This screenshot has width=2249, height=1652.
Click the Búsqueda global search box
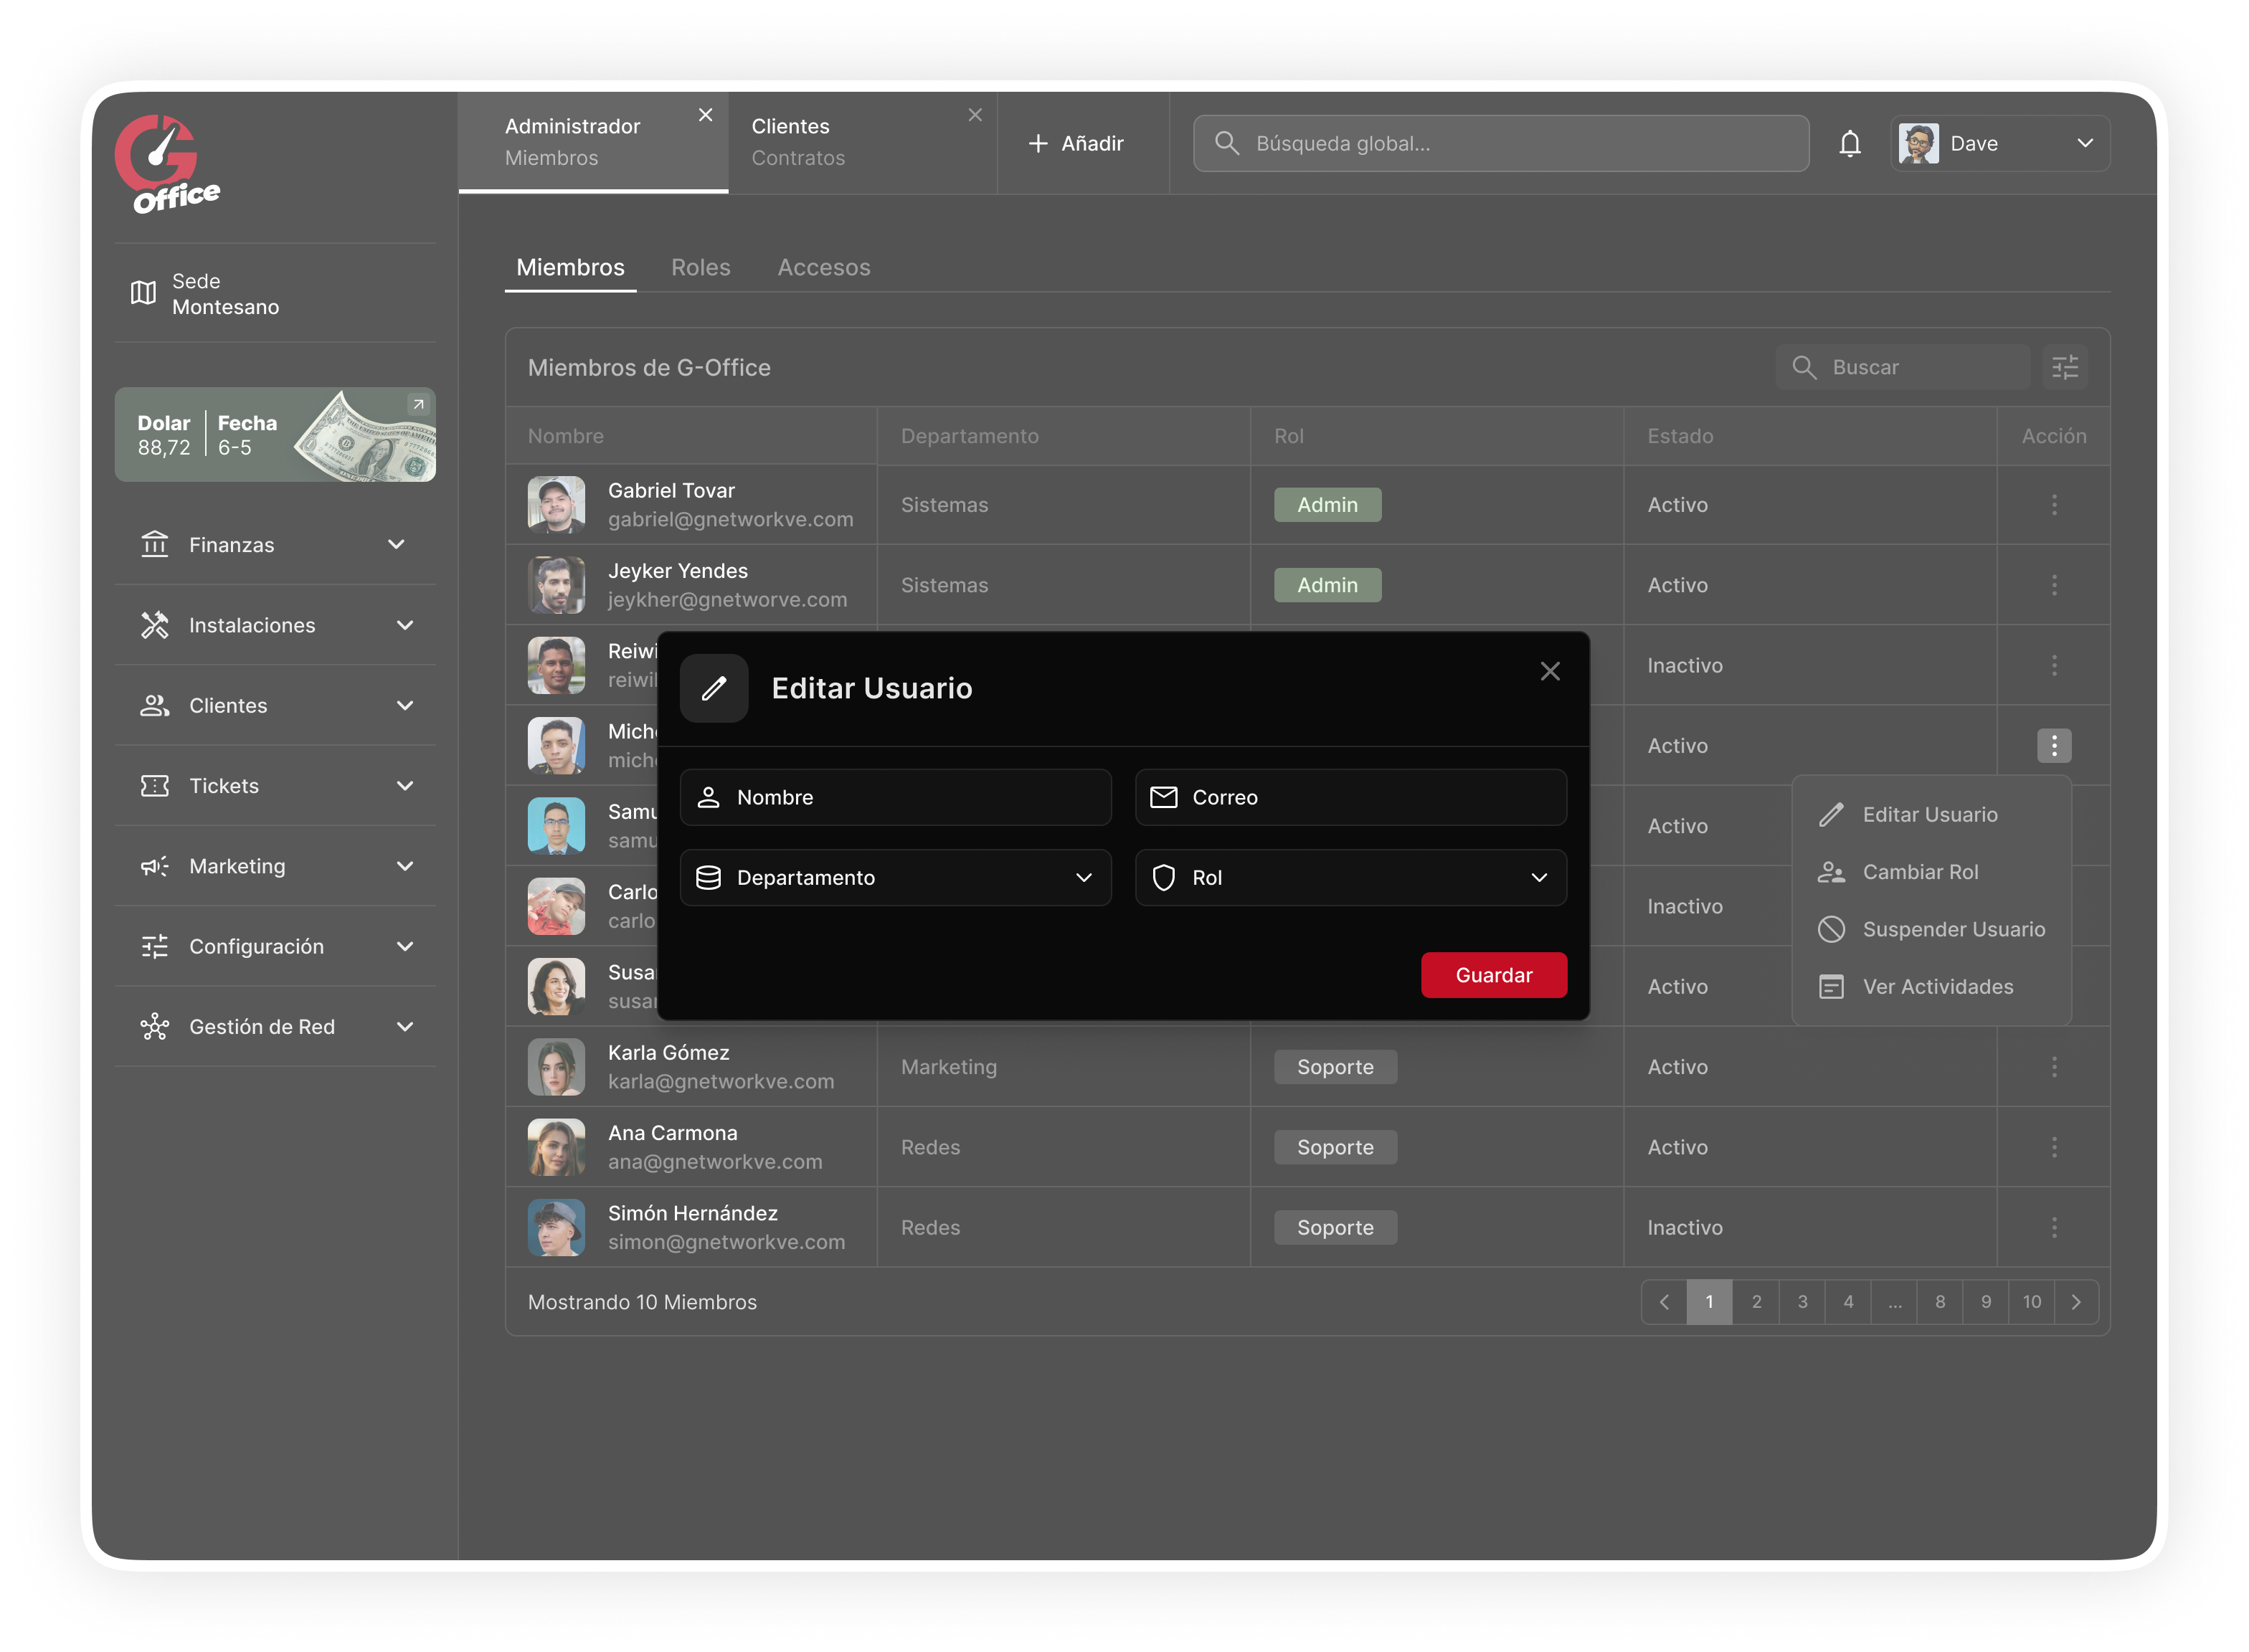(x=1500, y=144)
